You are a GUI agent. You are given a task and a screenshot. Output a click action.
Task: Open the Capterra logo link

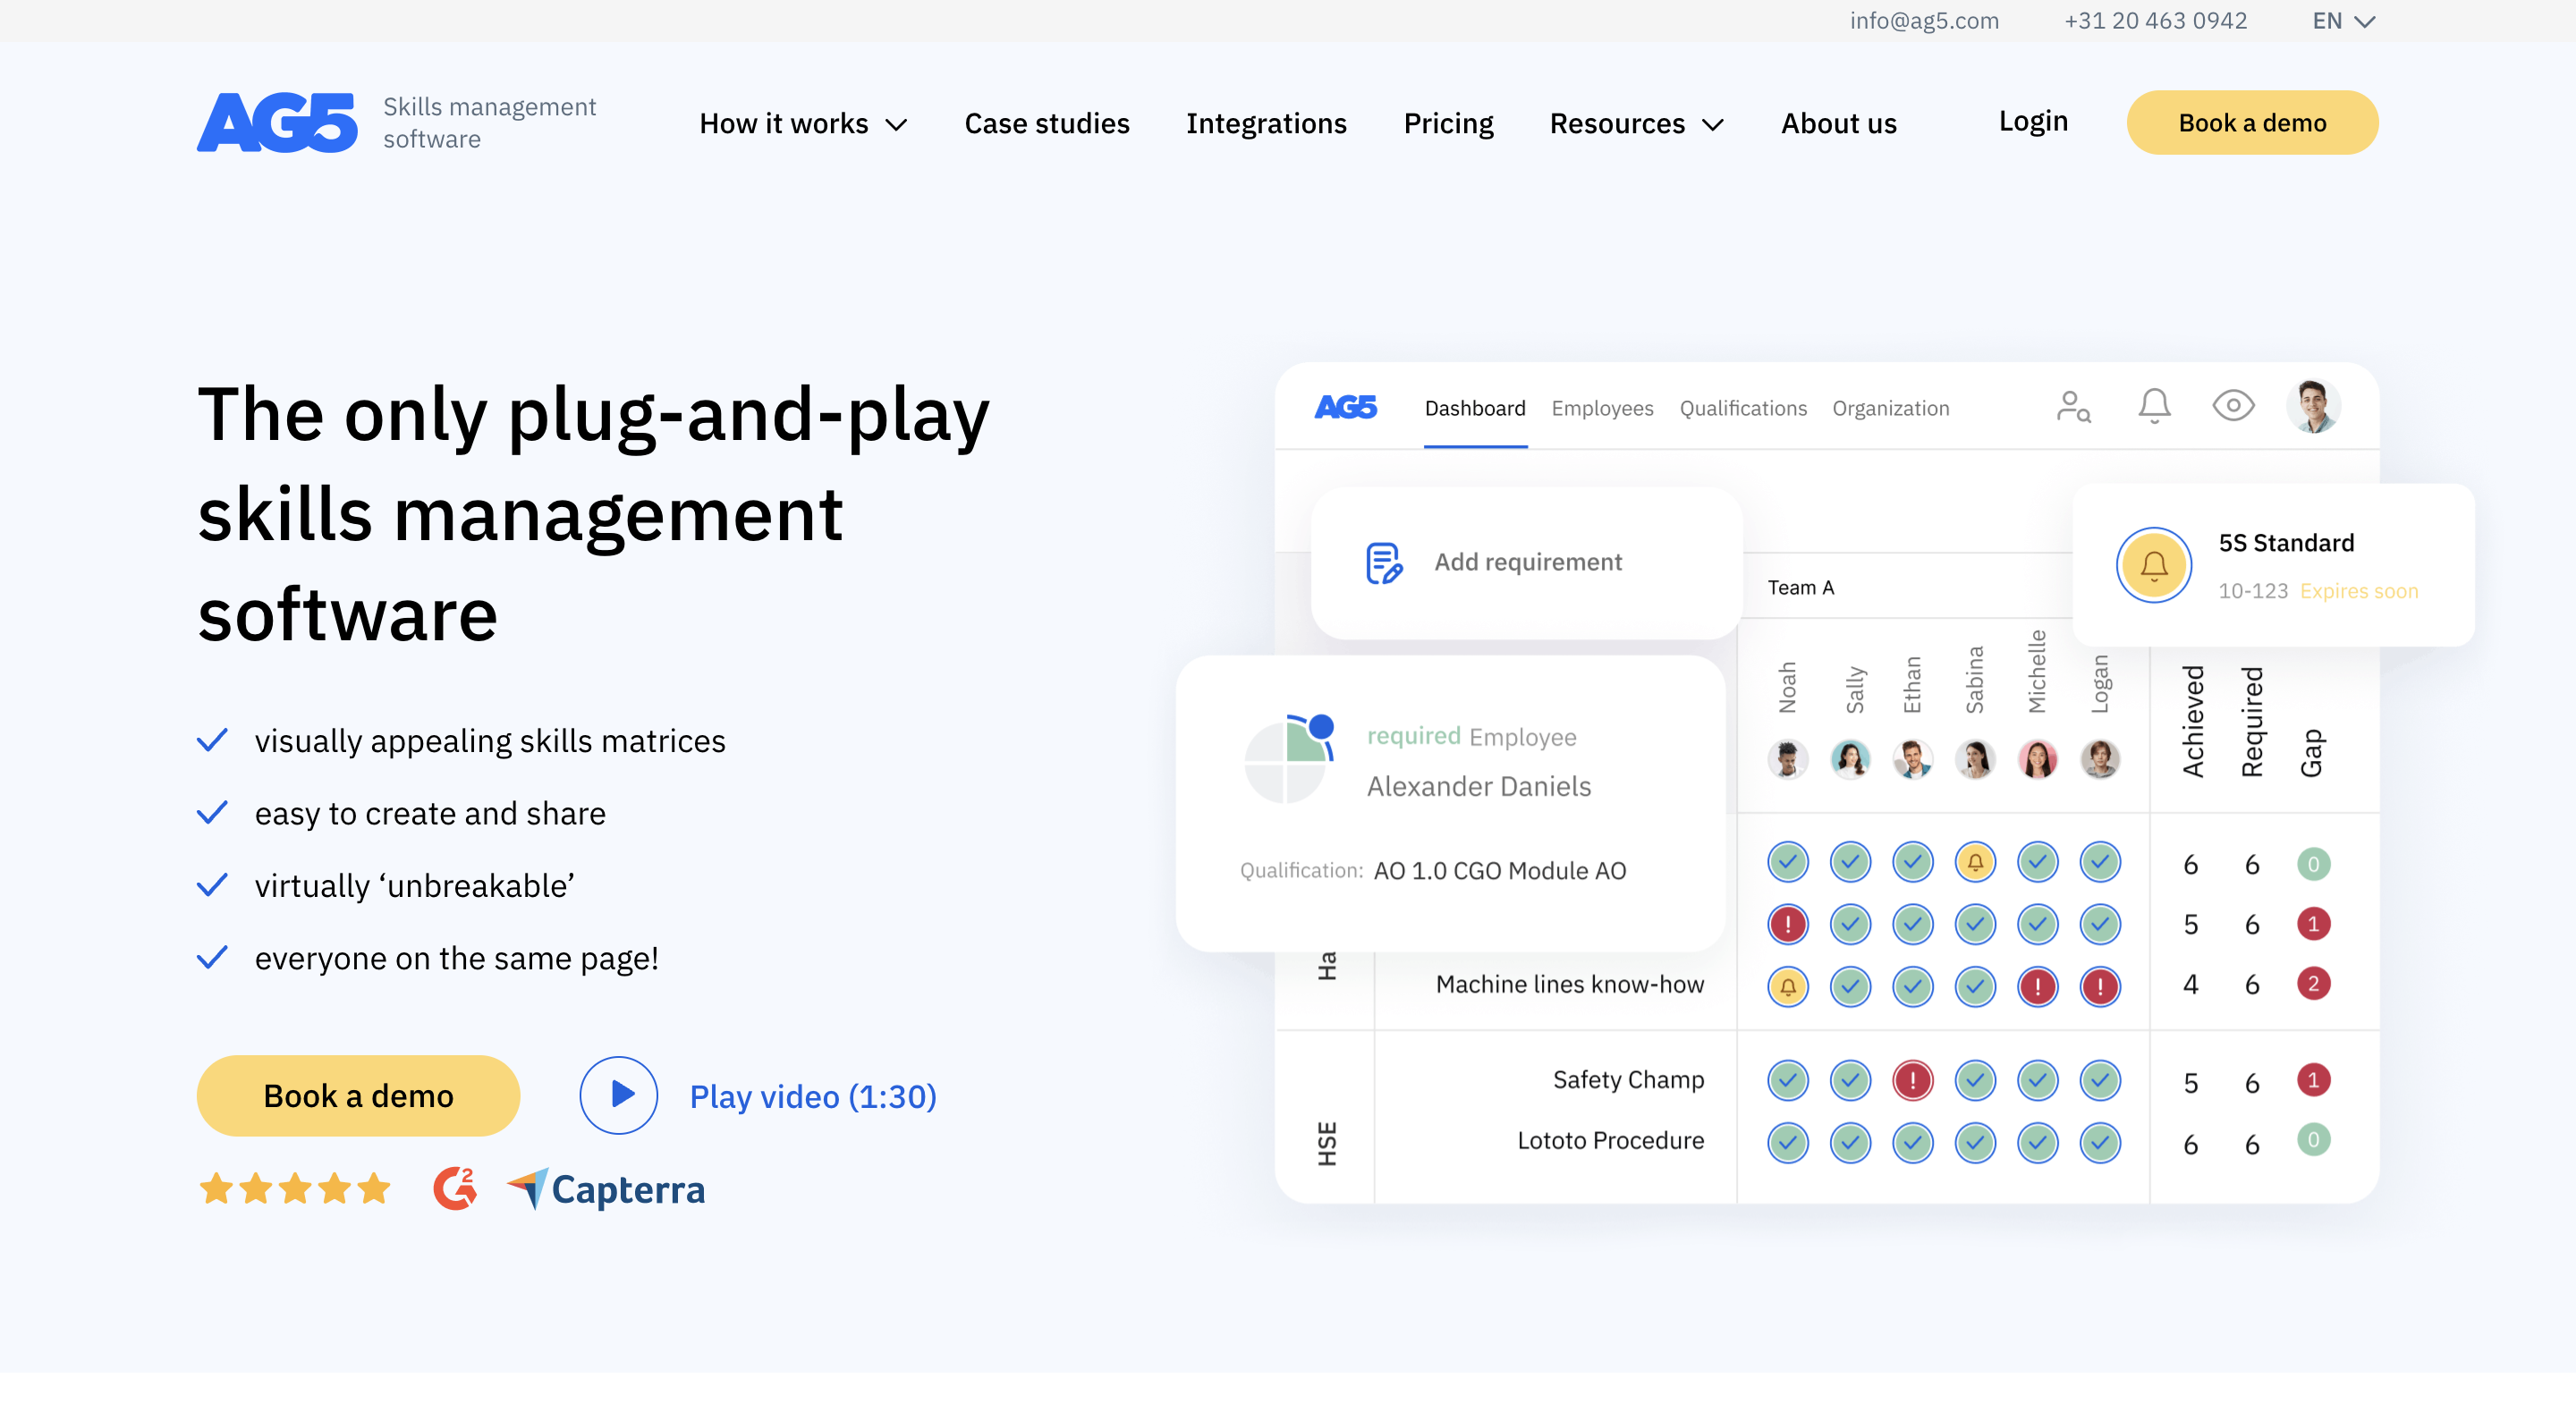(607, 1189)
